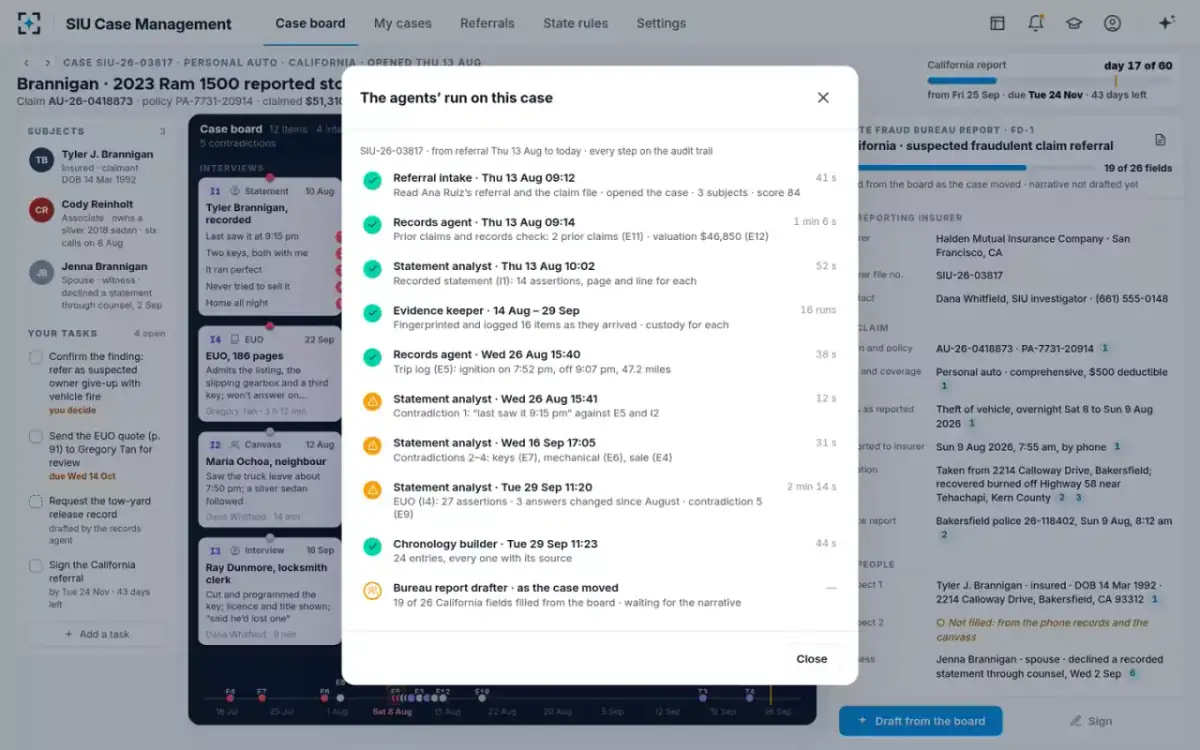This screenshot has width=1200, height=750.
Task: Go to previous case with left chevron
Action: [x=27, y=63]
